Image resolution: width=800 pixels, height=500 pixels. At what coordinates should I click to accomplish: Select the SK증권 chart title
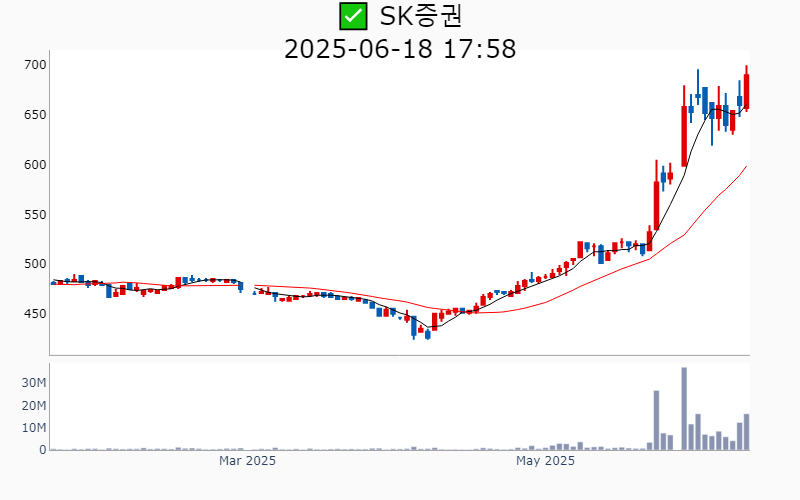click(421, 16)
